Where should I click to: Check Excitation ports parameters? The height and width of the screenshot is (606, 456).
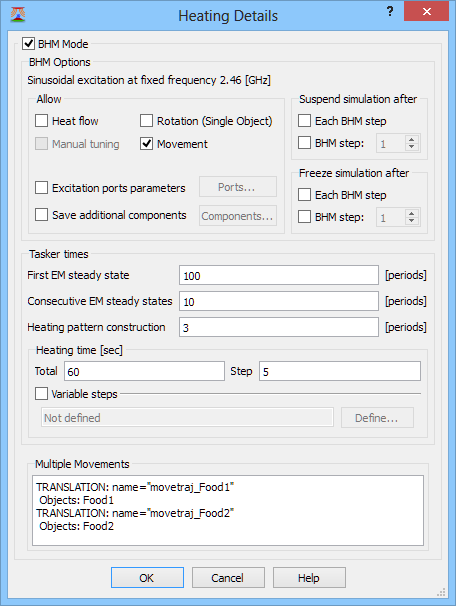41,187
